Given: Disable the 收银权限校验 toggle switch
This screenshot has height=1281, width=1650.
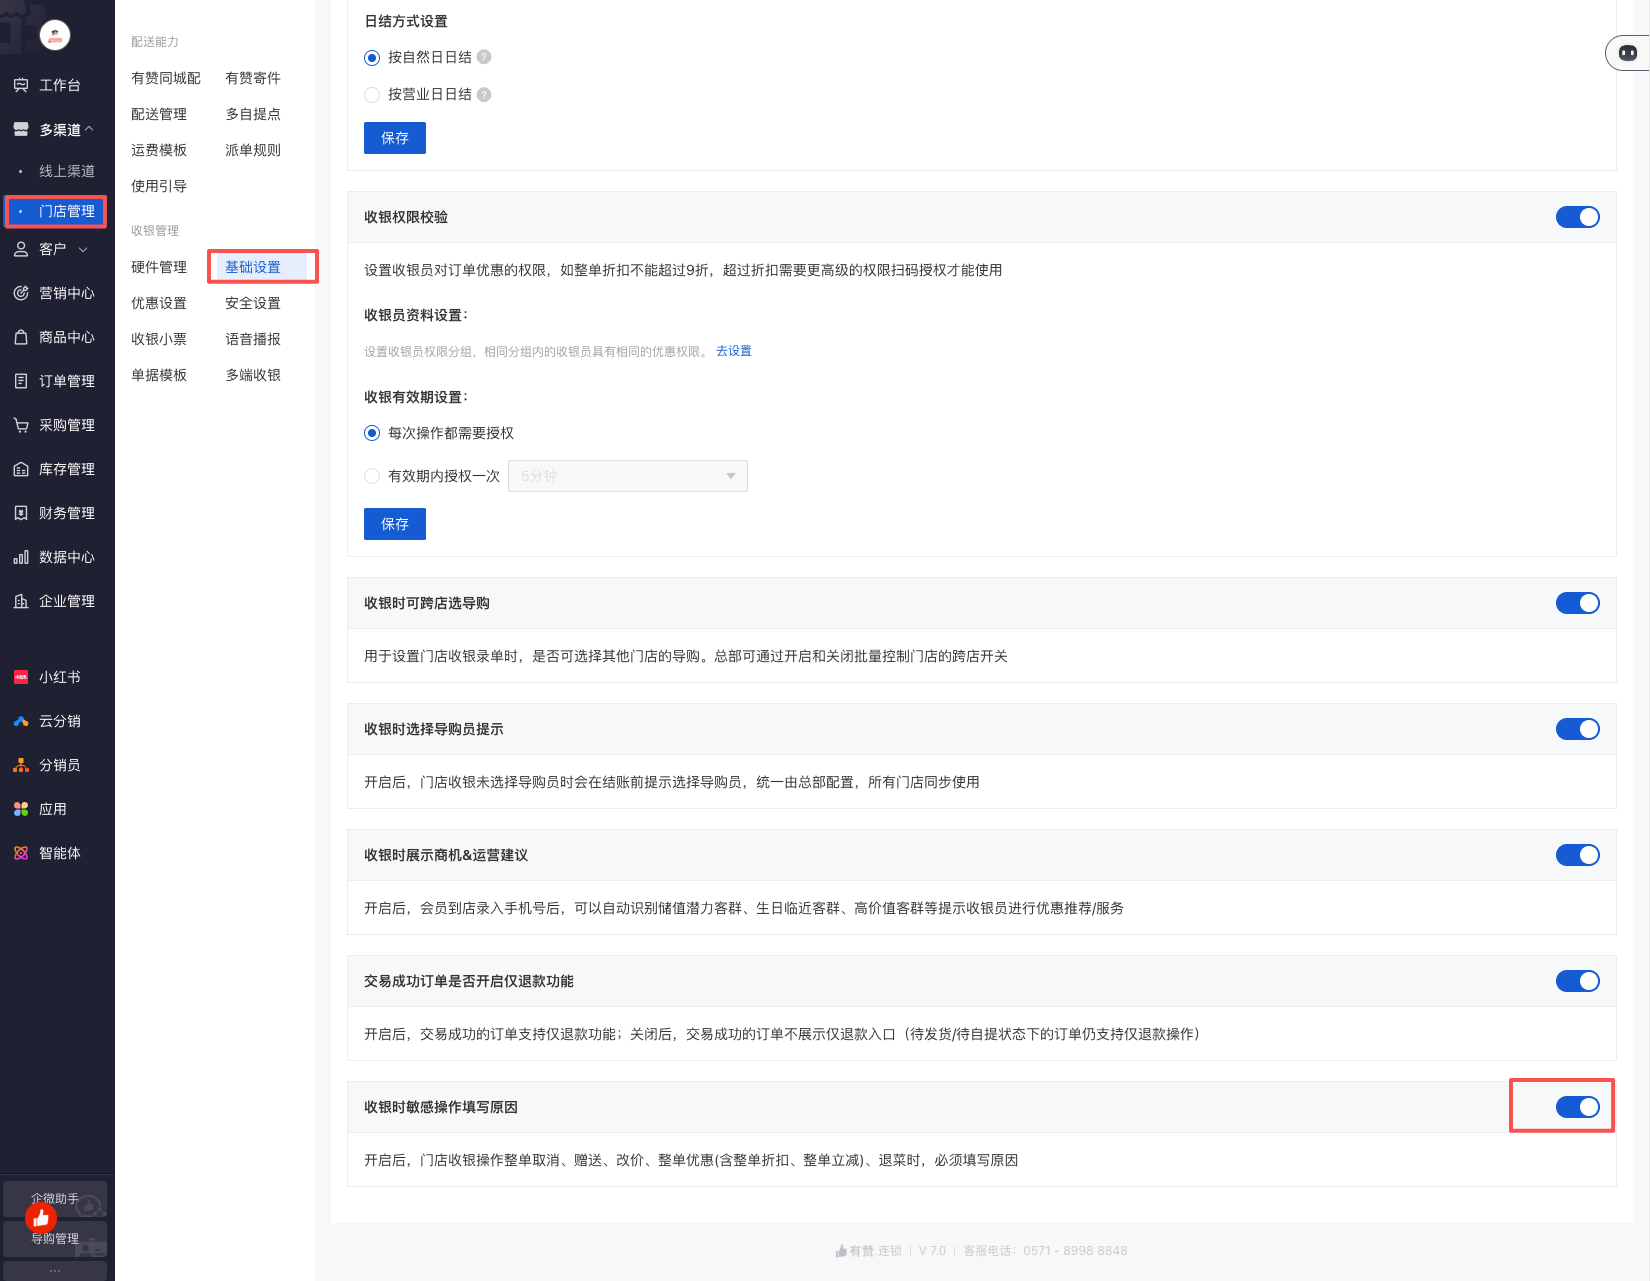Looking at the screenshot, I should (1577, 217).
